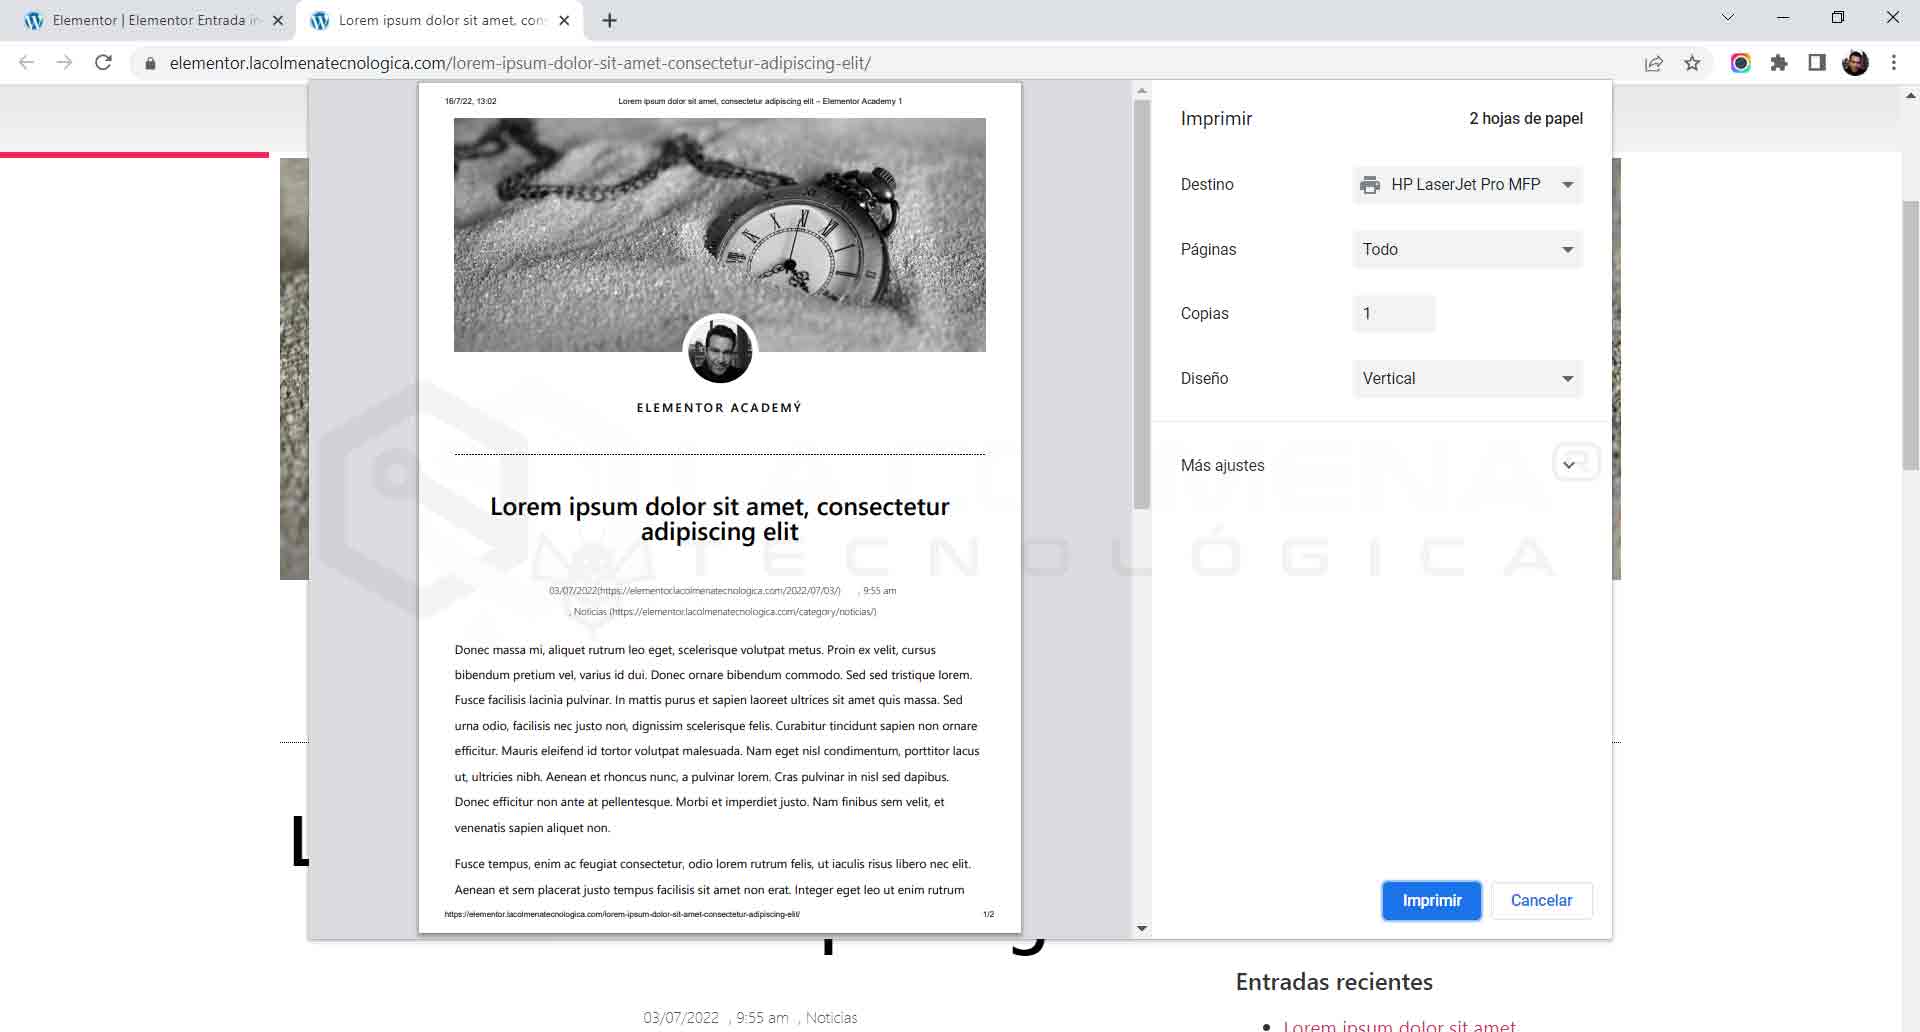Screen dimensions: 1920x1032
Task: Bookmark this page with the star icon
Action: pyautogui.click(x=1692, y=62)
